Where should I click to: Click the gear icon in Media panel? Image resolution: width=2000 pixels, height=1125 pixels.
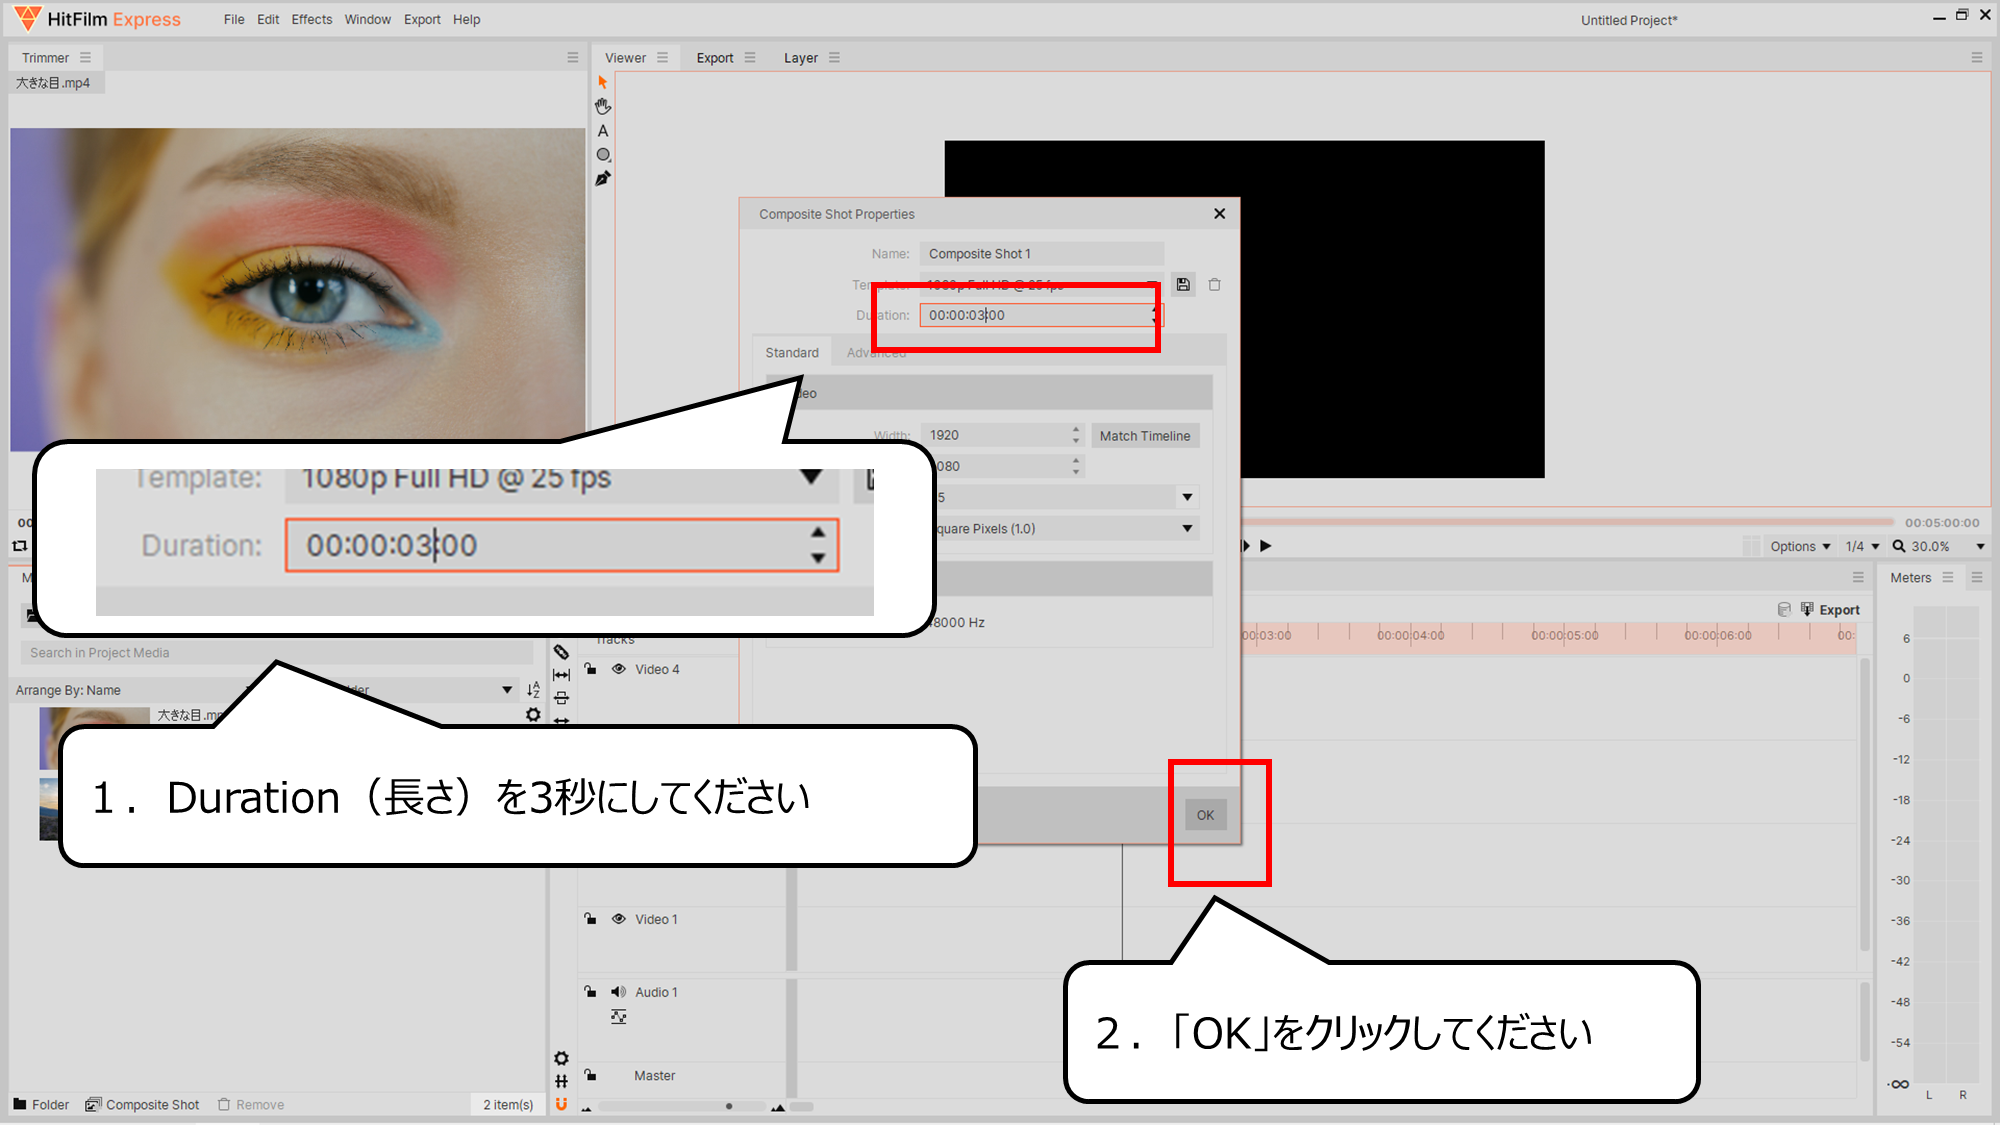[533, 715]
